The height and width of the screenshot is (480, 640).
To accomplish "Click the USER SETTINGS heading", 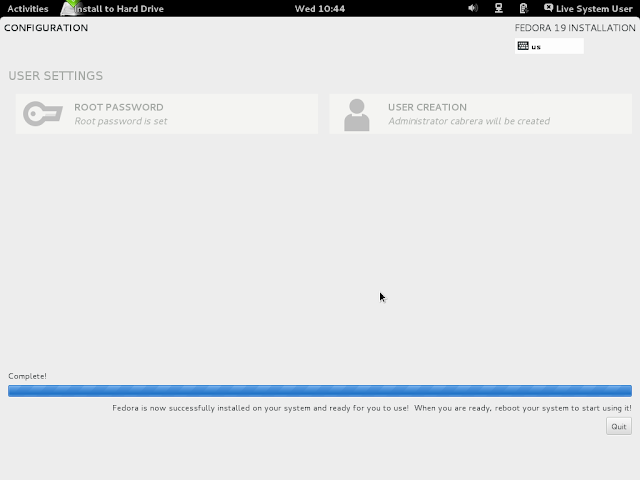I will 56,76.
